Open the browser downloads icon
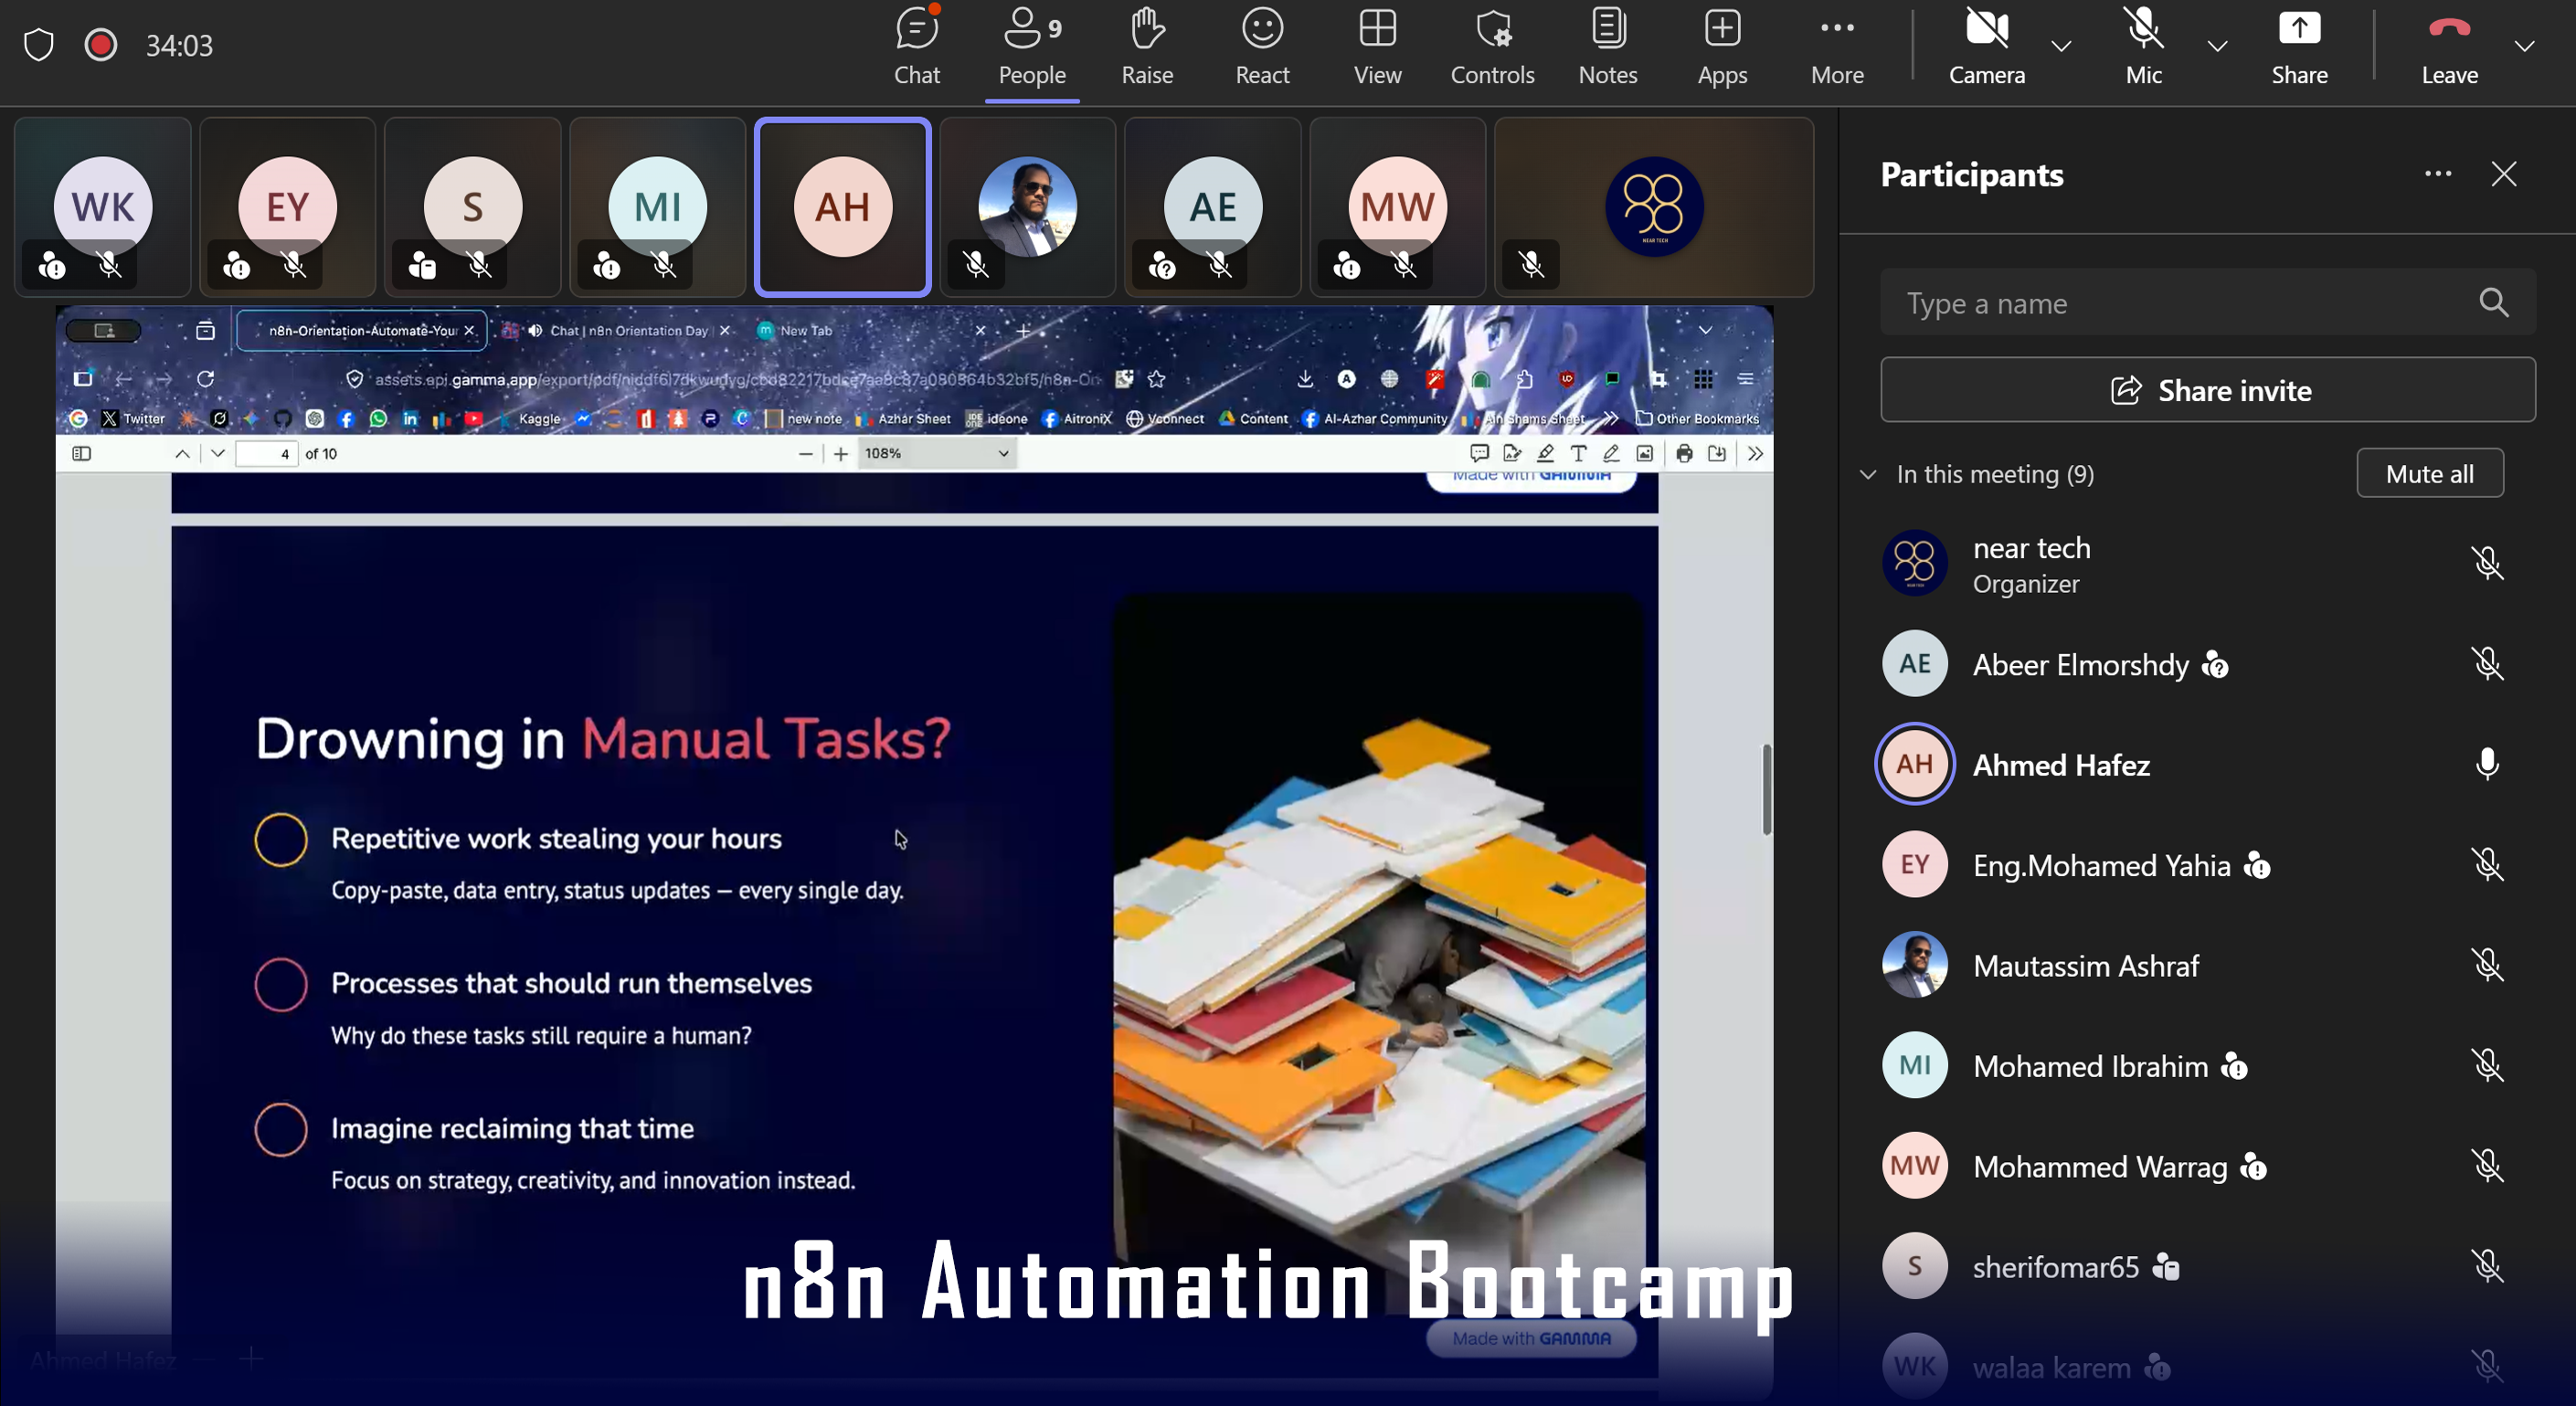 point(1305,379)
